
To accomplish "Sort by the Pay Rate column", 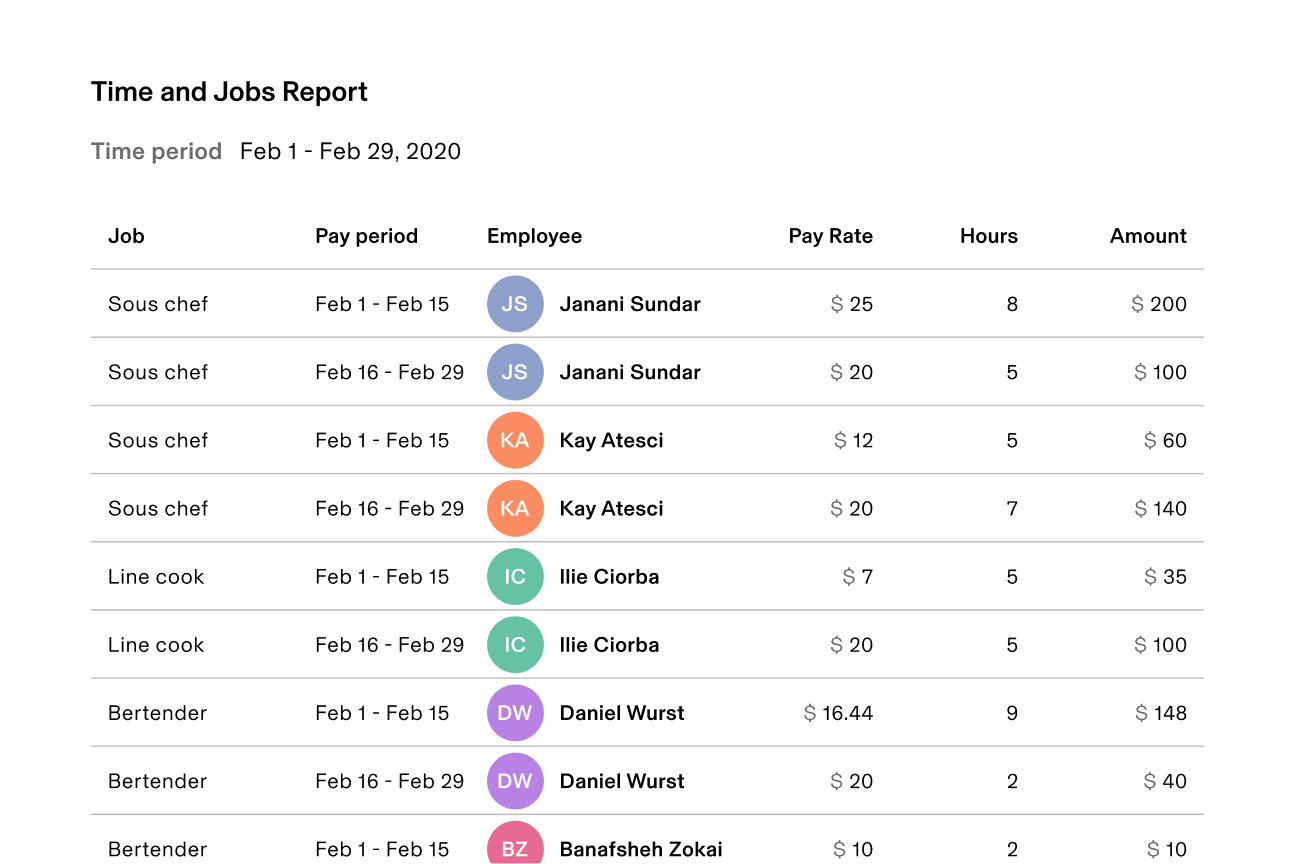I will (x=831, y=236).
